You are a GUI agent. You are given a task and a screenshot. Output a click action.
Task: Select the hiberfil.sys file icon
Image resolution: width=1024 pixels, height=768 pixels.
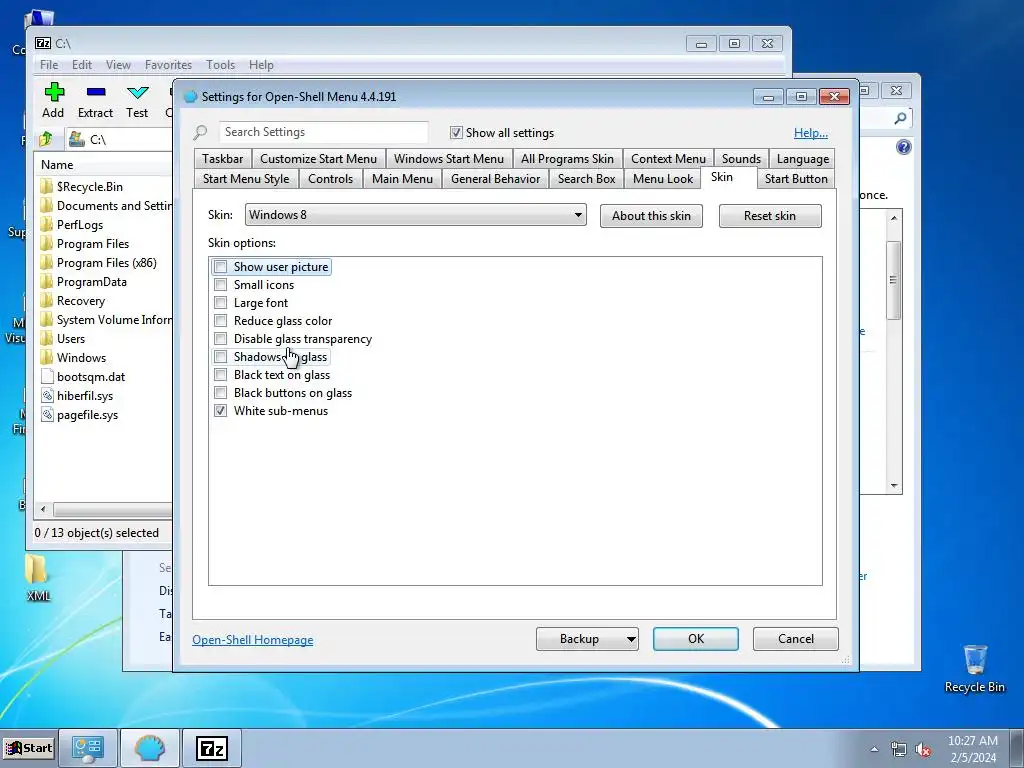46,396
